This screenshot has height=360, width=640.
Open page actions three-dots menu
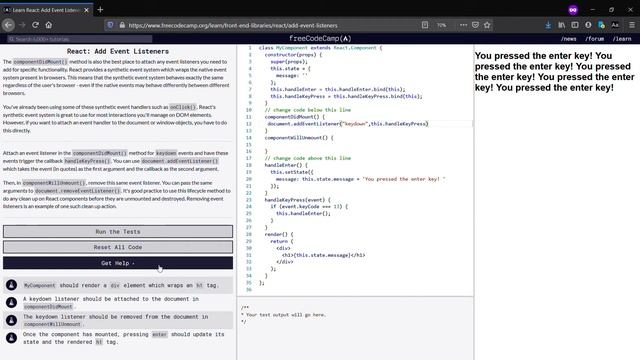click(x=463, y=25)
